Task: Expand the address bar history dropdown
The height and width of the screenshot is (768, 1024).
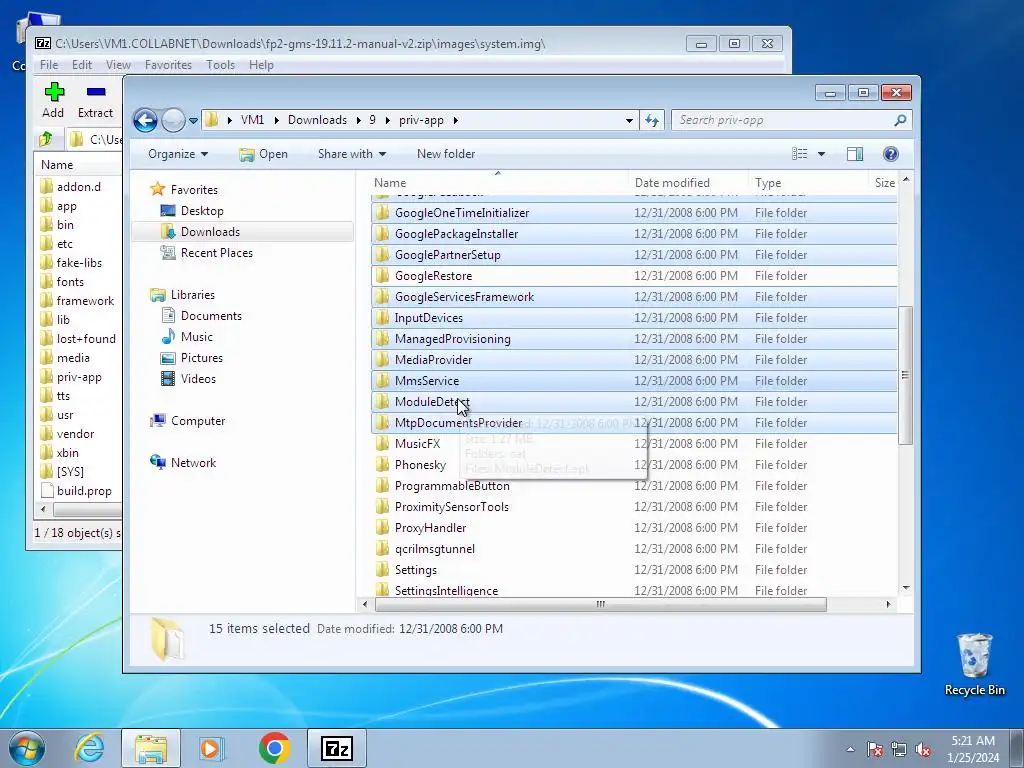Action: pyautogui.click(x=629, y=120)
